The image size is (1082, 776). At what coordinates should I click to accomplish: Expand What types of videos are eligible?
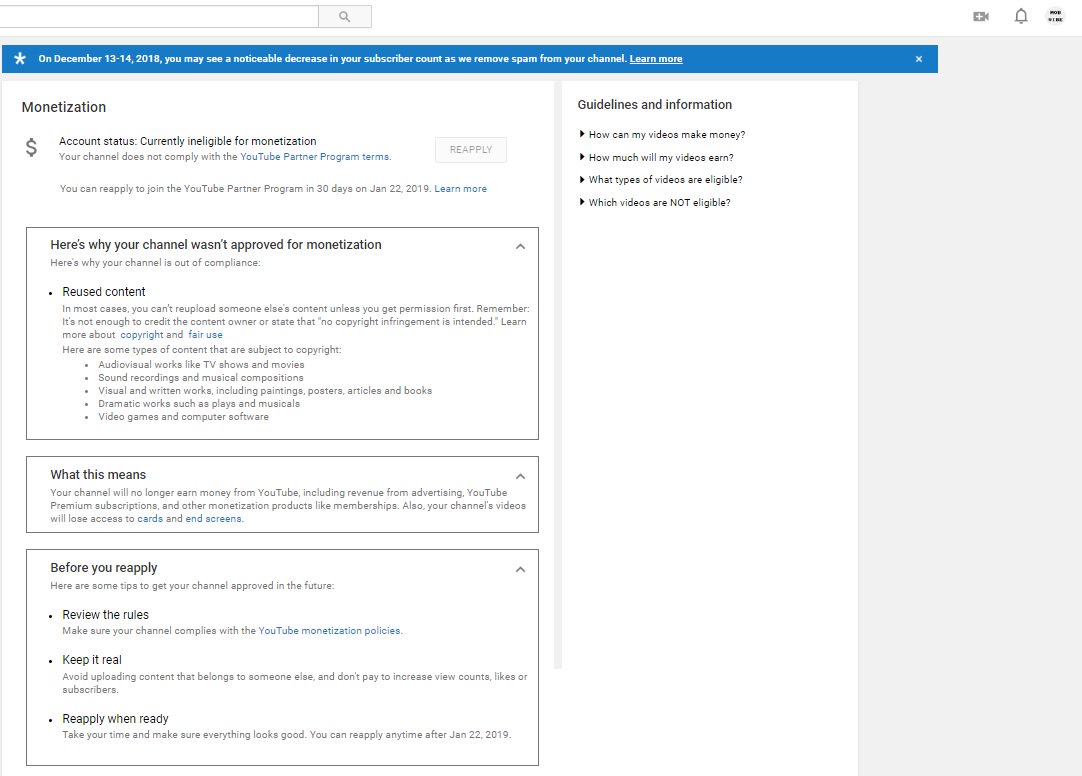pyautogui.click(x=661, y=180)
